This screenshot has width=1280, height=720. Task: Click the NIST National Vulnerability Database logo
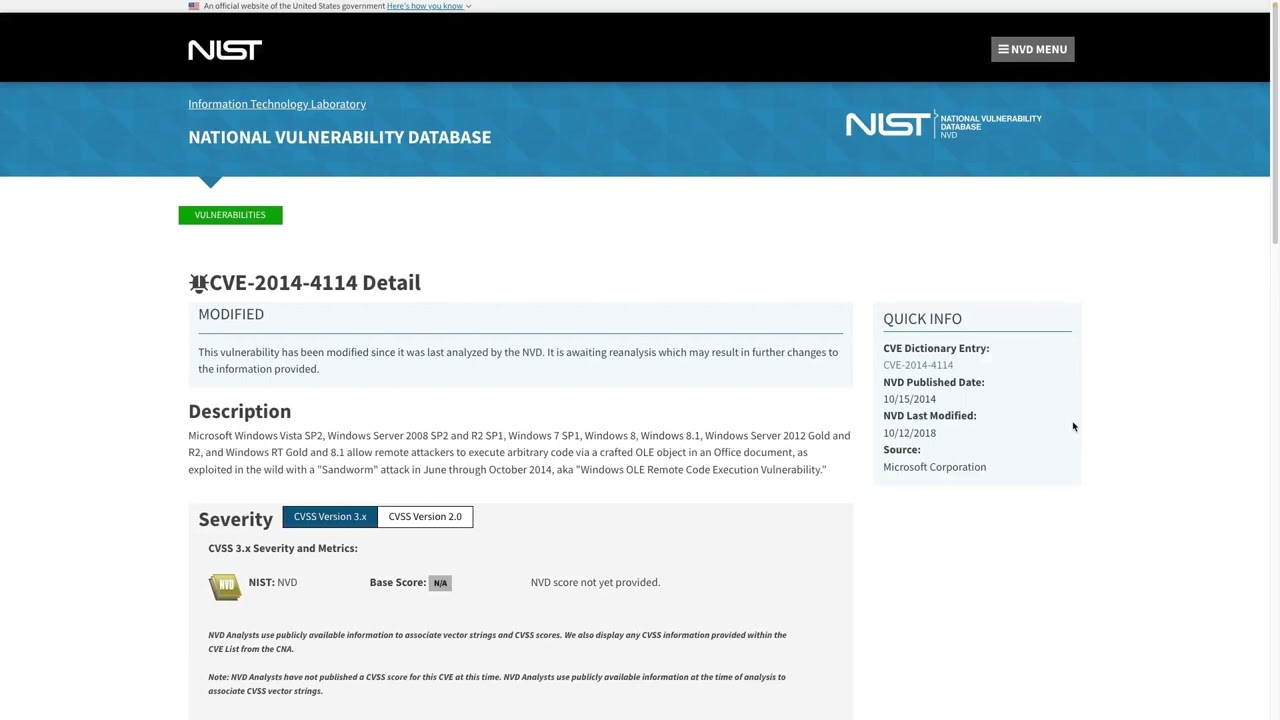coord(944,124)
